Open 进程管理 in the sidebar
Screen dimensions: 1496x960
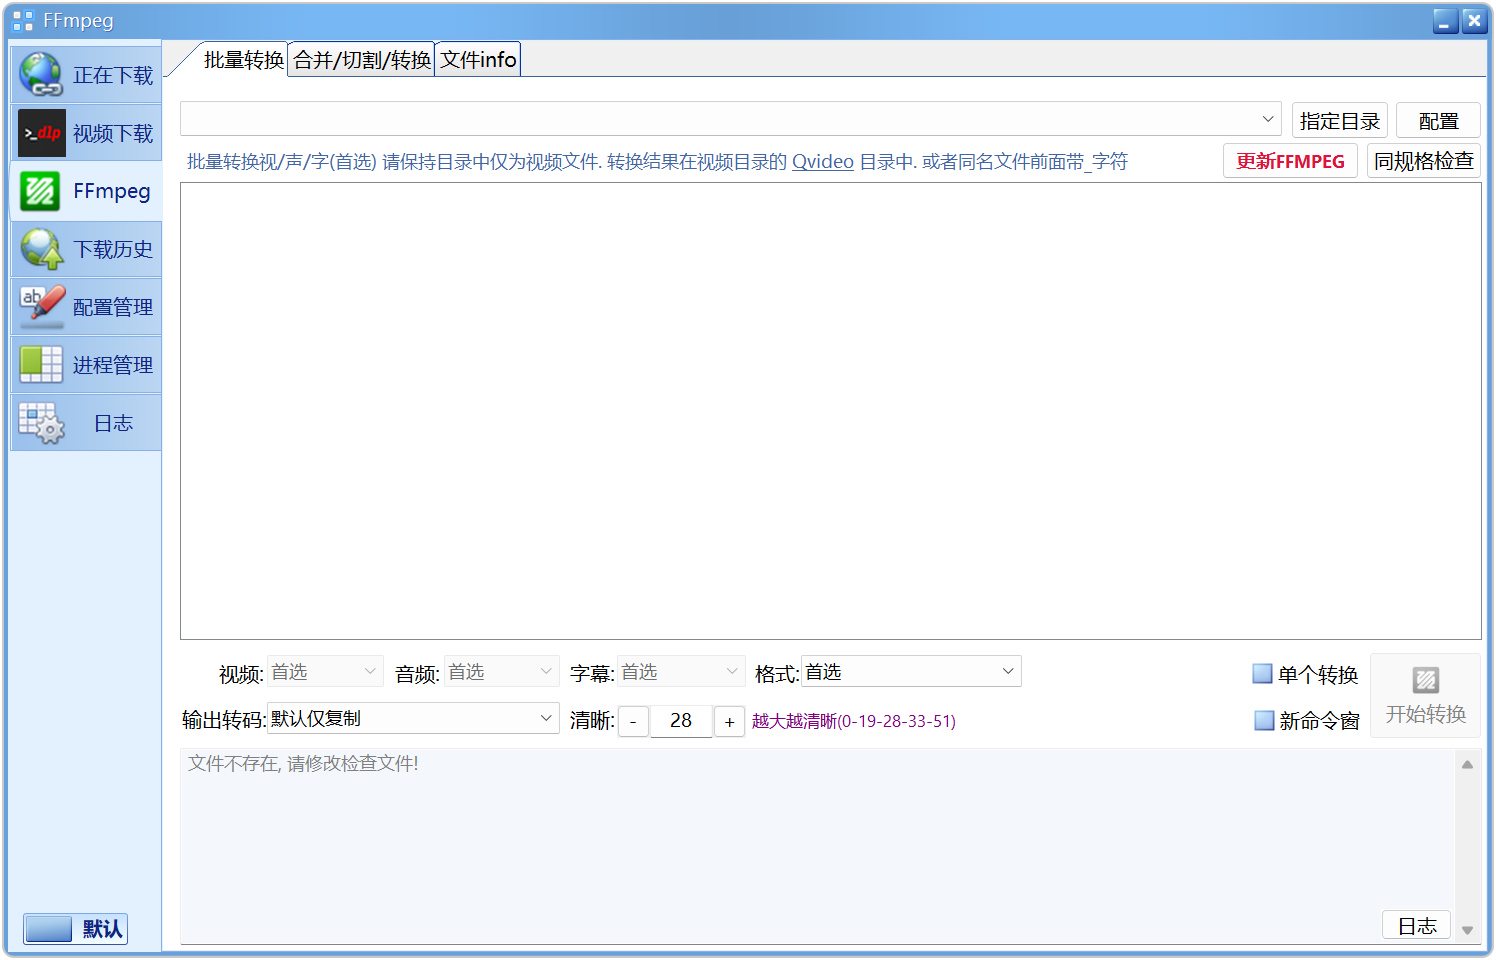(x=86, y=365)
